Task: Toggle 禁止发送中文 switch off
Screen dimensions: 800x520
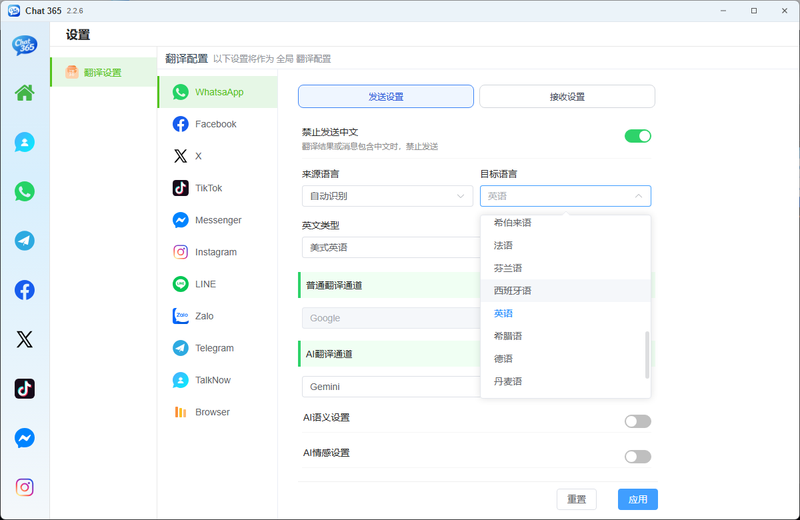Action: click(x=638, y=136)
